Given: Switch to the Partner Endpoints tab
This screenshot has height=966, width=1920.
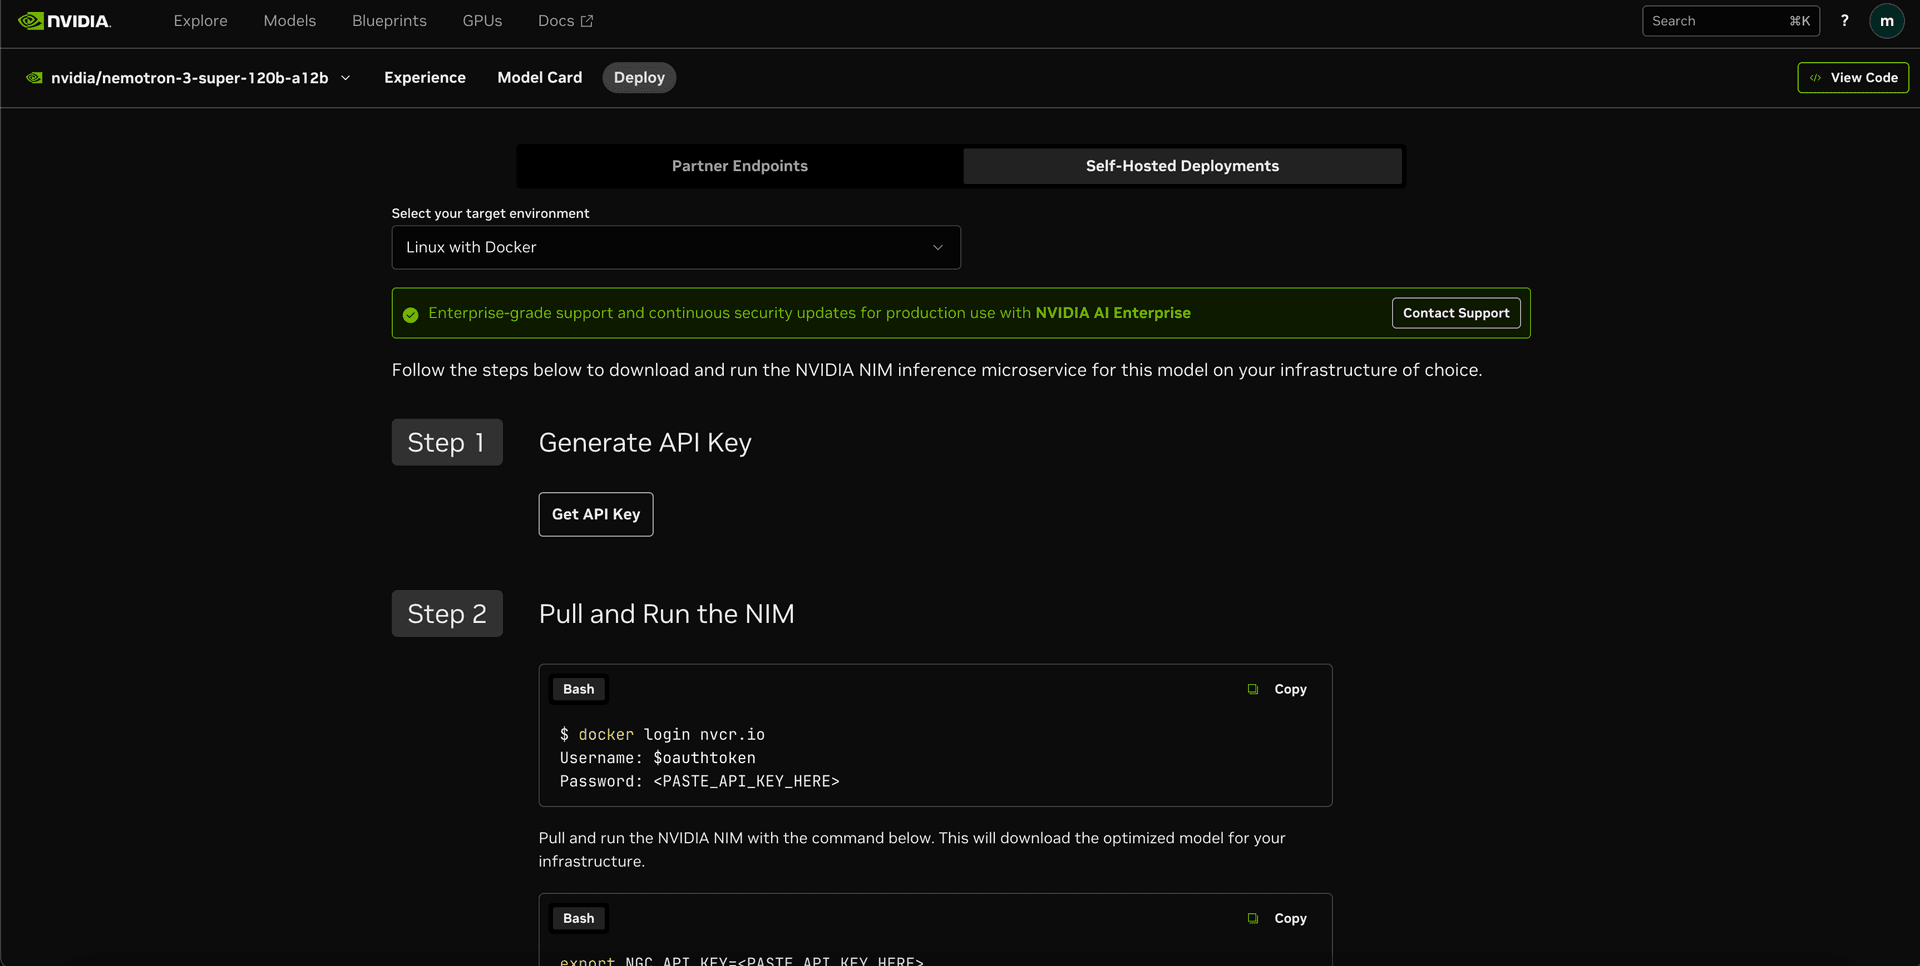Looking at the screenshot, I should 739,166.
